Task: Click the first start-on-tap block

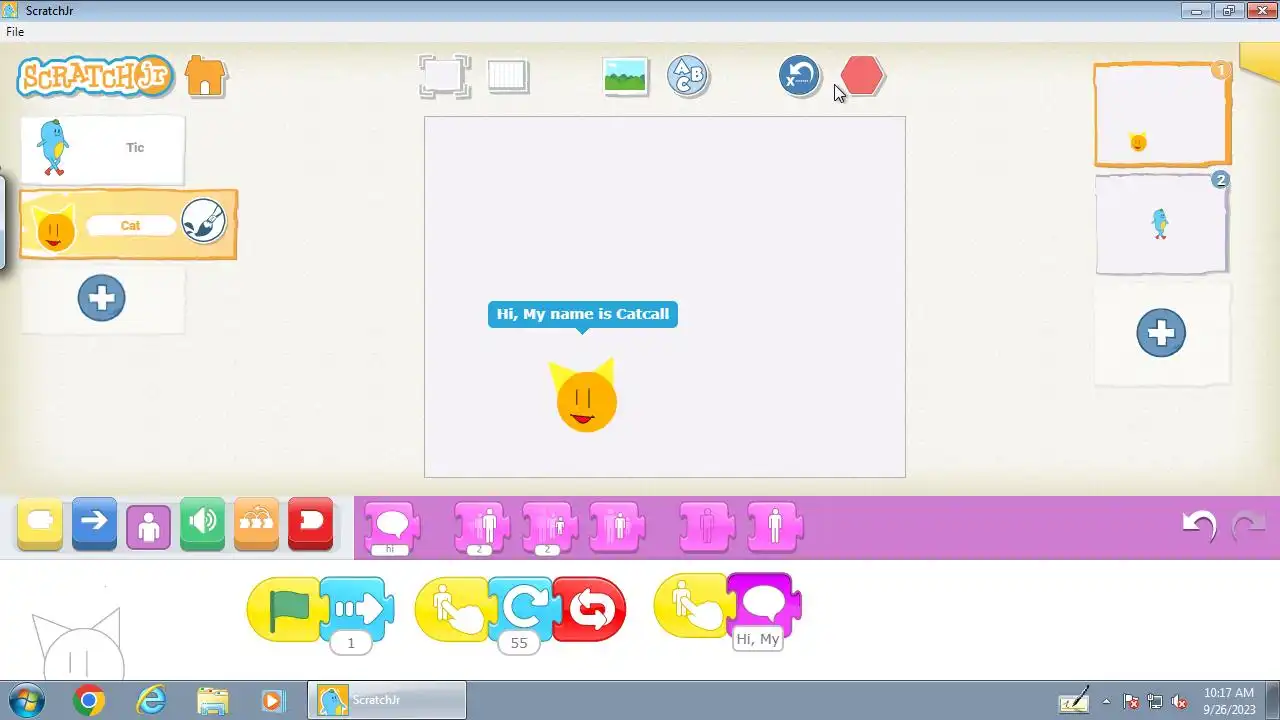Action: (x=452, y=608)
